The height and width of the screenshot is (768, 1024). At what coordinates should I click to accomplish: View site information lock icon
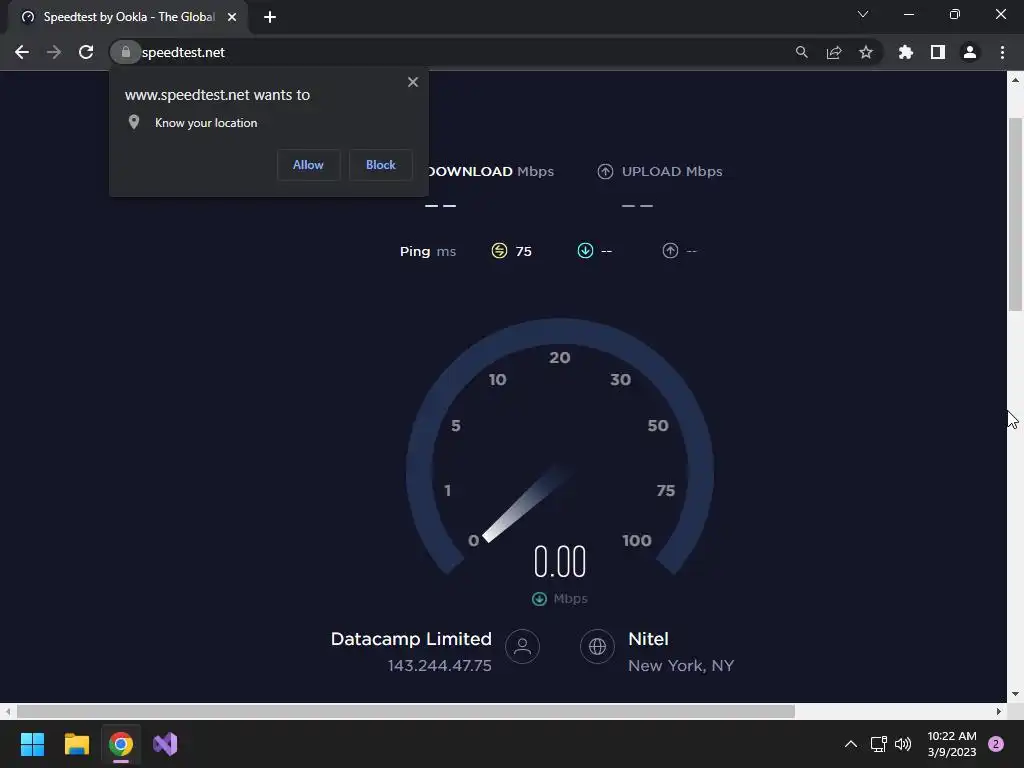click(125, 52)
